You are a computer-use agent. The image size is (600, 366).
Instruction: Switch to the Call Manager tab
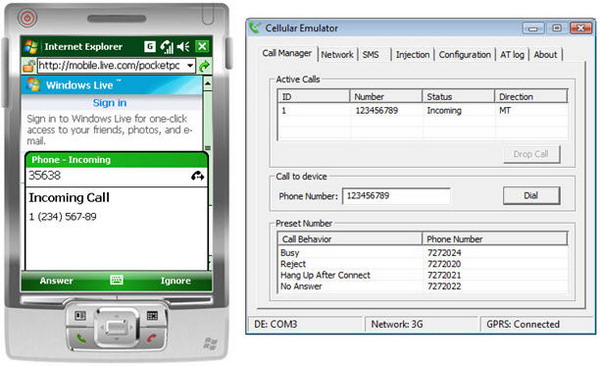tap(287, 53)
